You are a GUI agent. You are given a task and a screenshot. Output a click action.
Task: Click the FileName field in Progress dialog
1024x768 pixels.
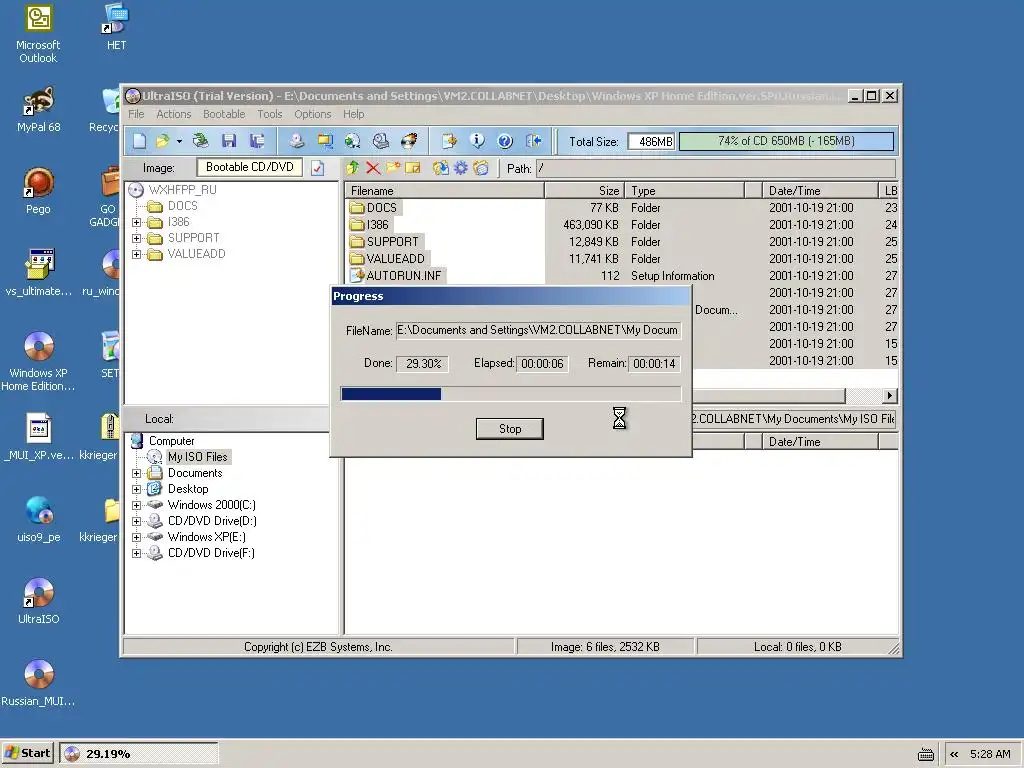coord(538,330)
